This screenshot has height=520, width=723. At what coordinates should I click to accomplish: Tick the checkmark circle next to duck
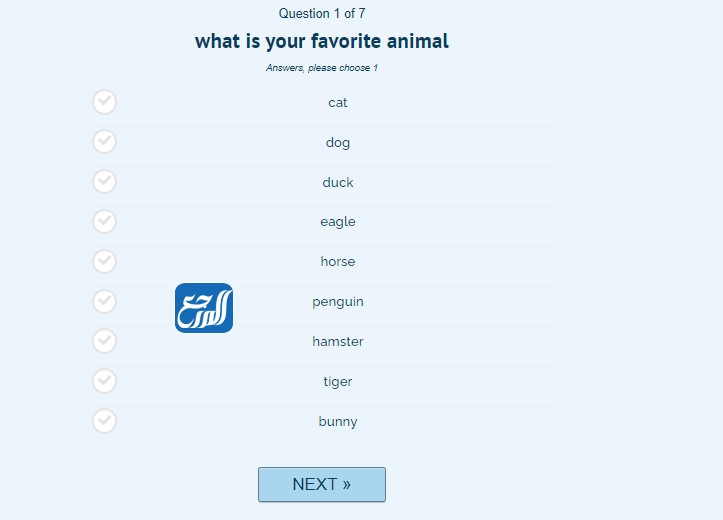point(104,182)
